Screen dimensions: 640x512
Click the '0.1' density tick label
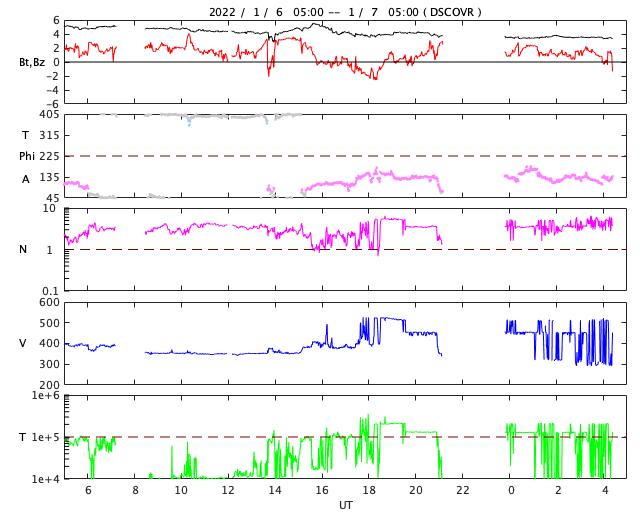click(51, 291)
